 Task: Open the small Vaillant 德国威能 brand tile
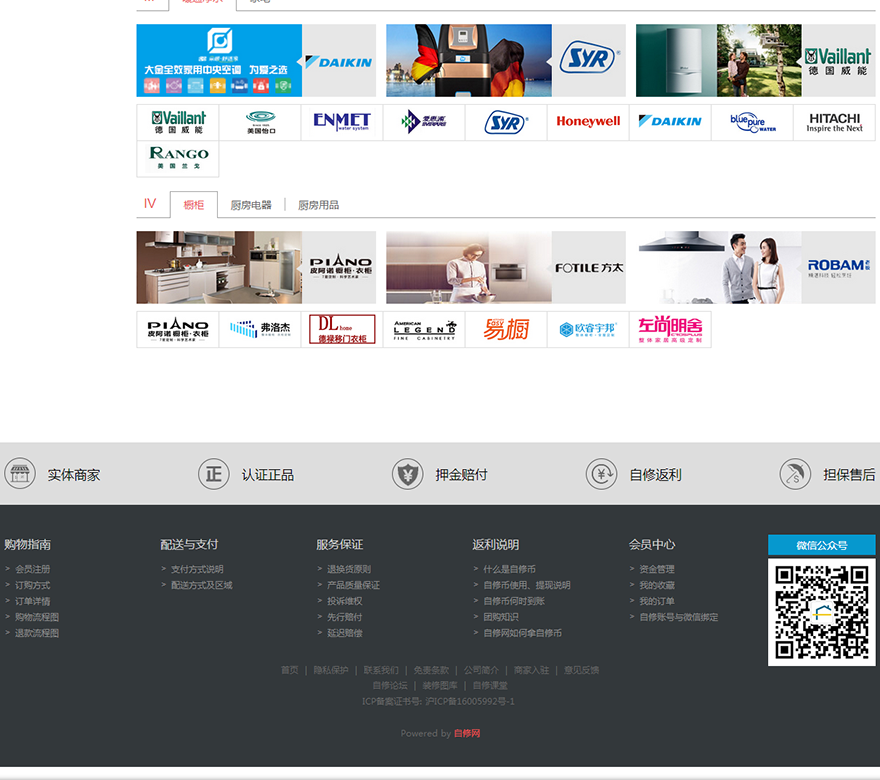[178, 122]
